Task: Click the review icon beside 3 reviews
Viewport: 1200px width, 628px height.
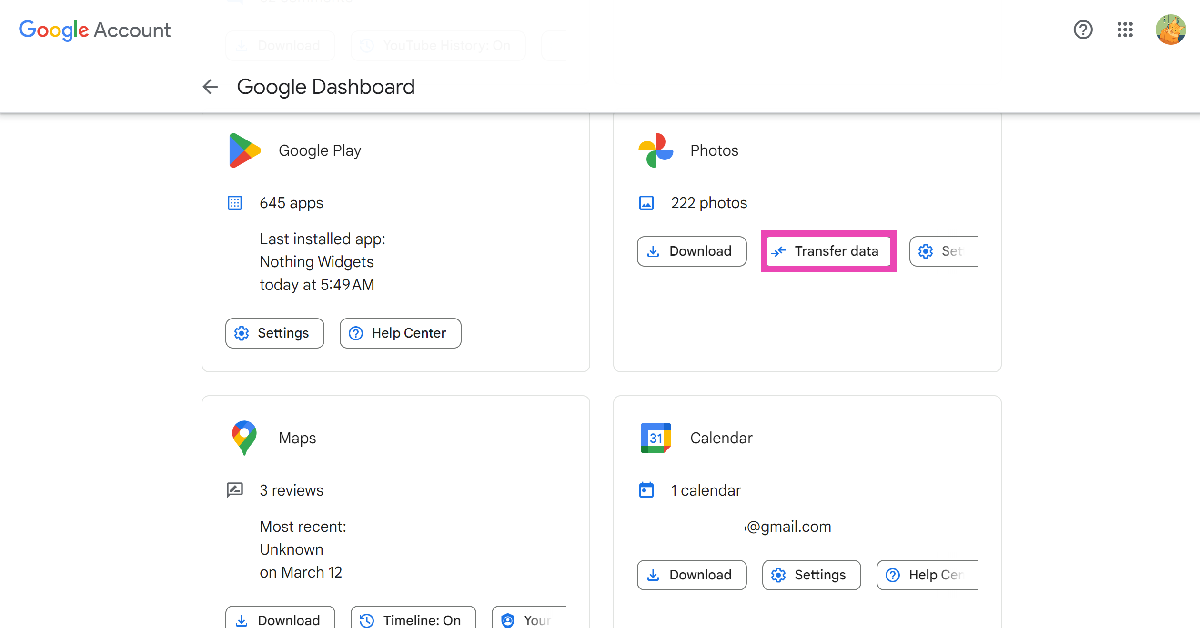Action: [235, 491]
